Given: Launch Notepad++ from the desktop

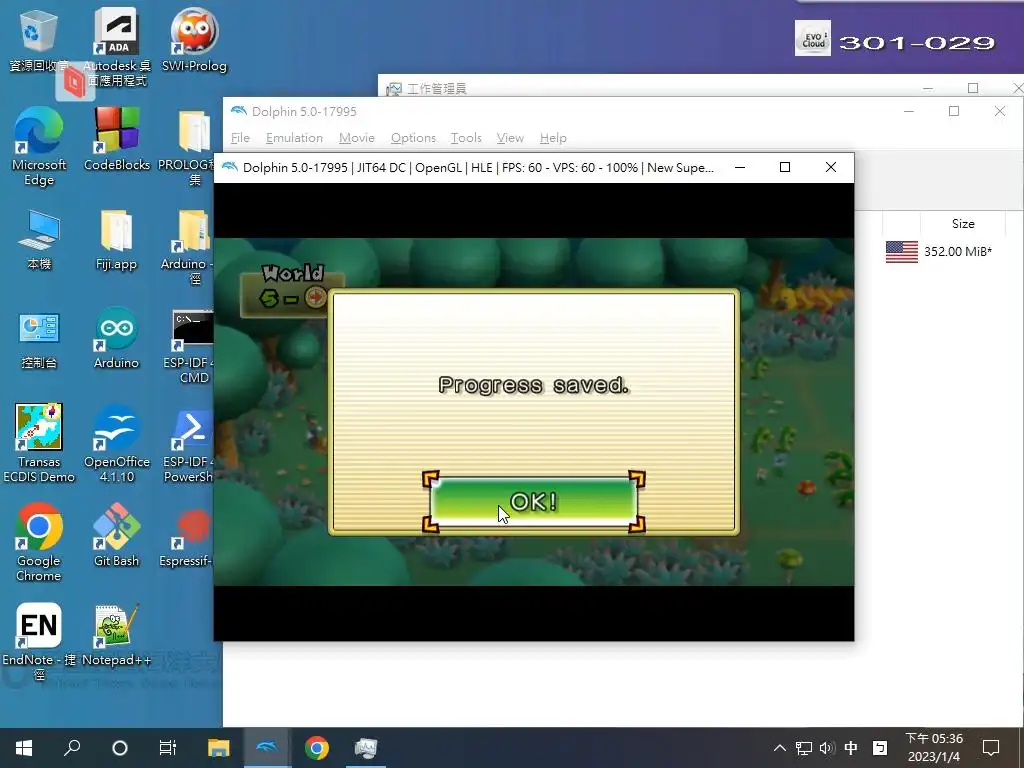Looking at the screenshot, I should pyautogui.click(x=116, y=635).
